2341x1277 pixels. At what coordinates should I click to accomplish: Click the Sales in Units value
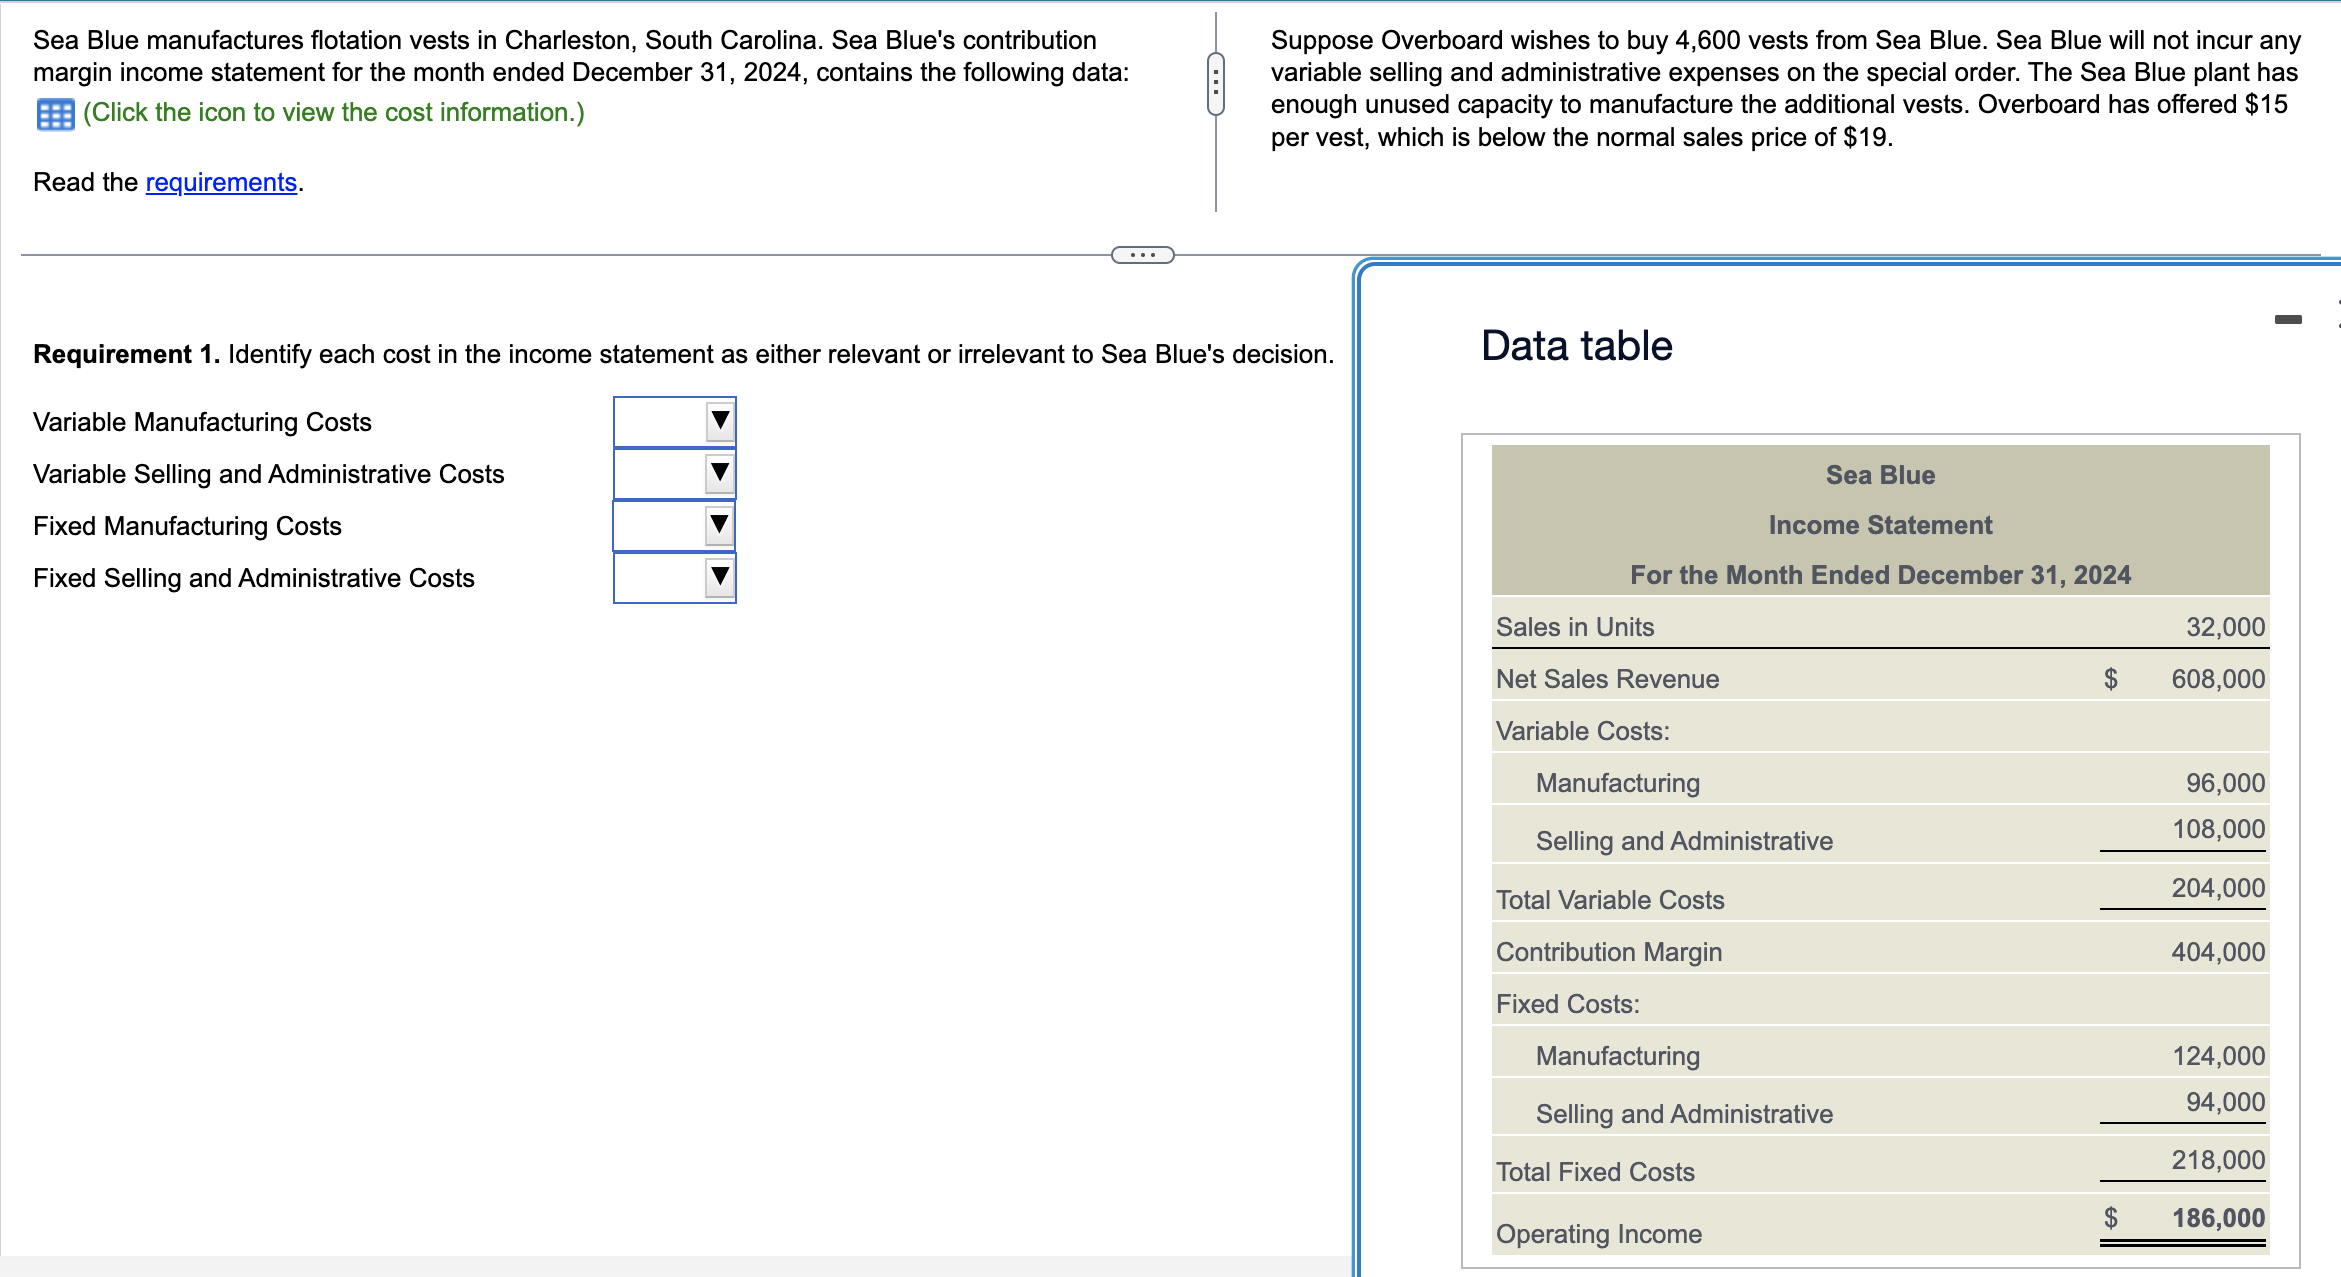tap(2224, 627)
